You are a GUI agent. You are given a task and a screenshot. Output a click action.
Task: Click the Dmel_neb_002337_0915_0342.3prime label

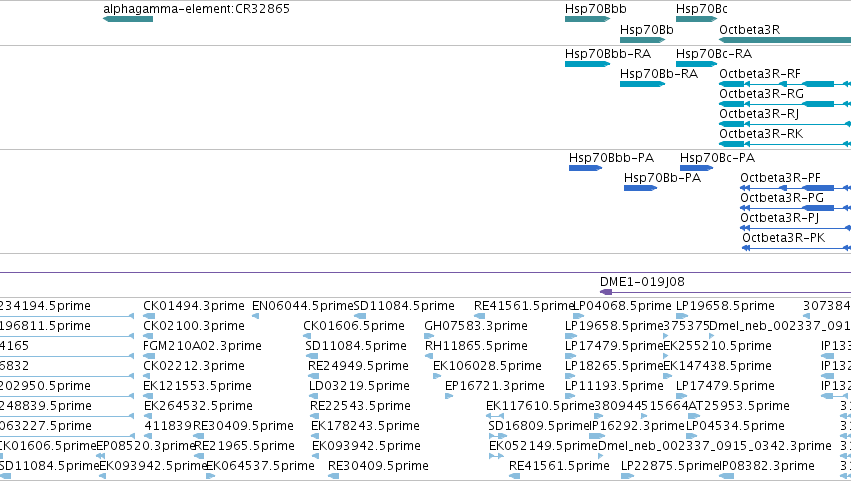coord(714,446)
